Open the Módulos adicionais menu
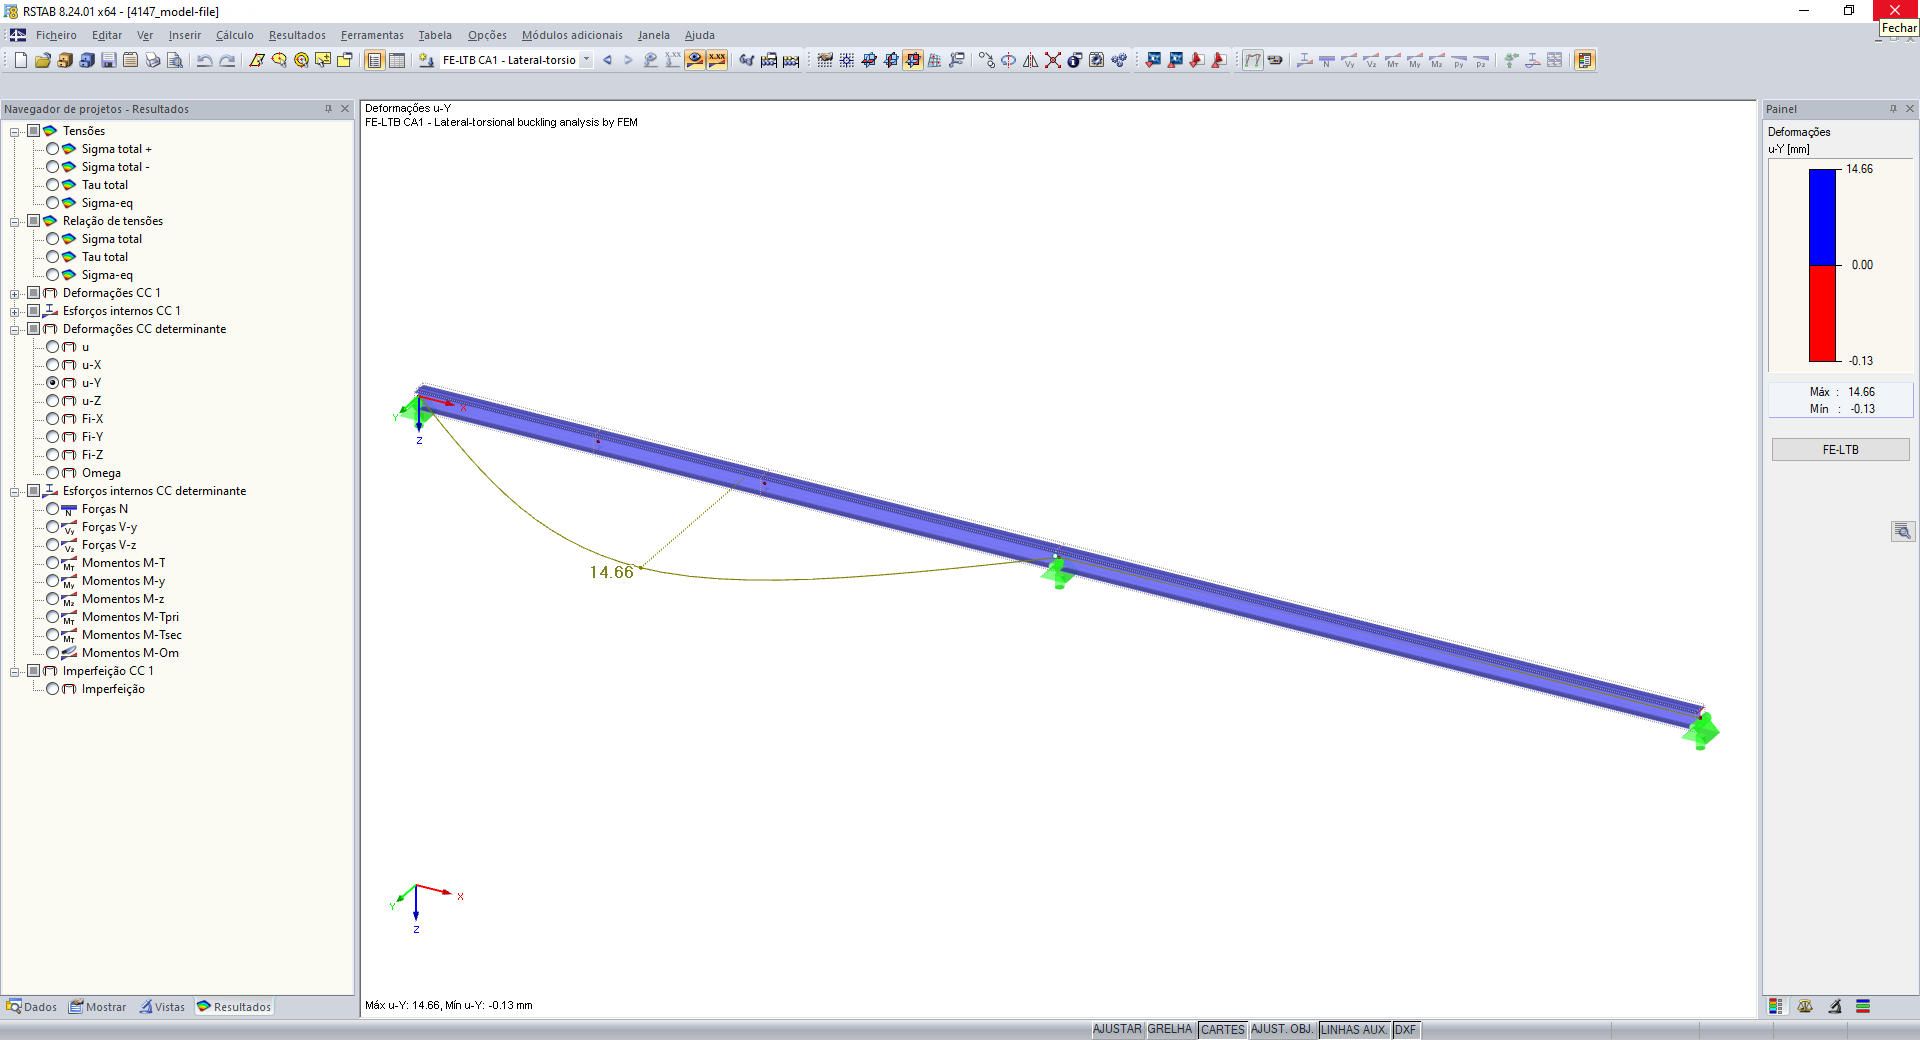 (572, 35)
